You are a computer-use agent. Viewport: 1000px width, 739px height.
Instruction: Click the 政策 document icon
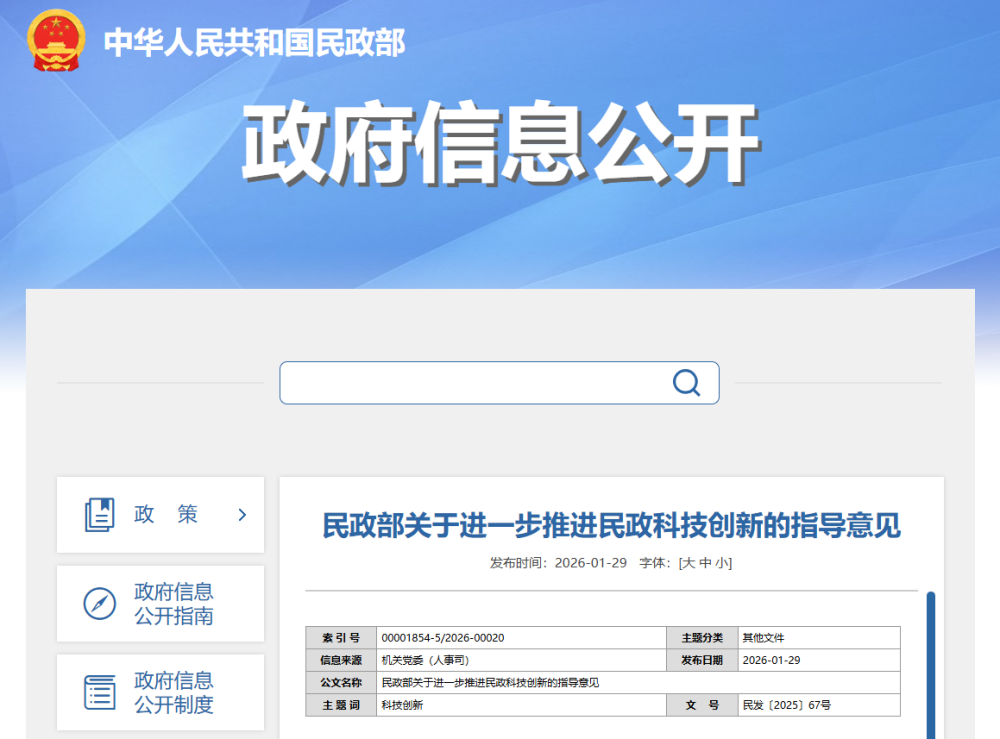(100, 515)
